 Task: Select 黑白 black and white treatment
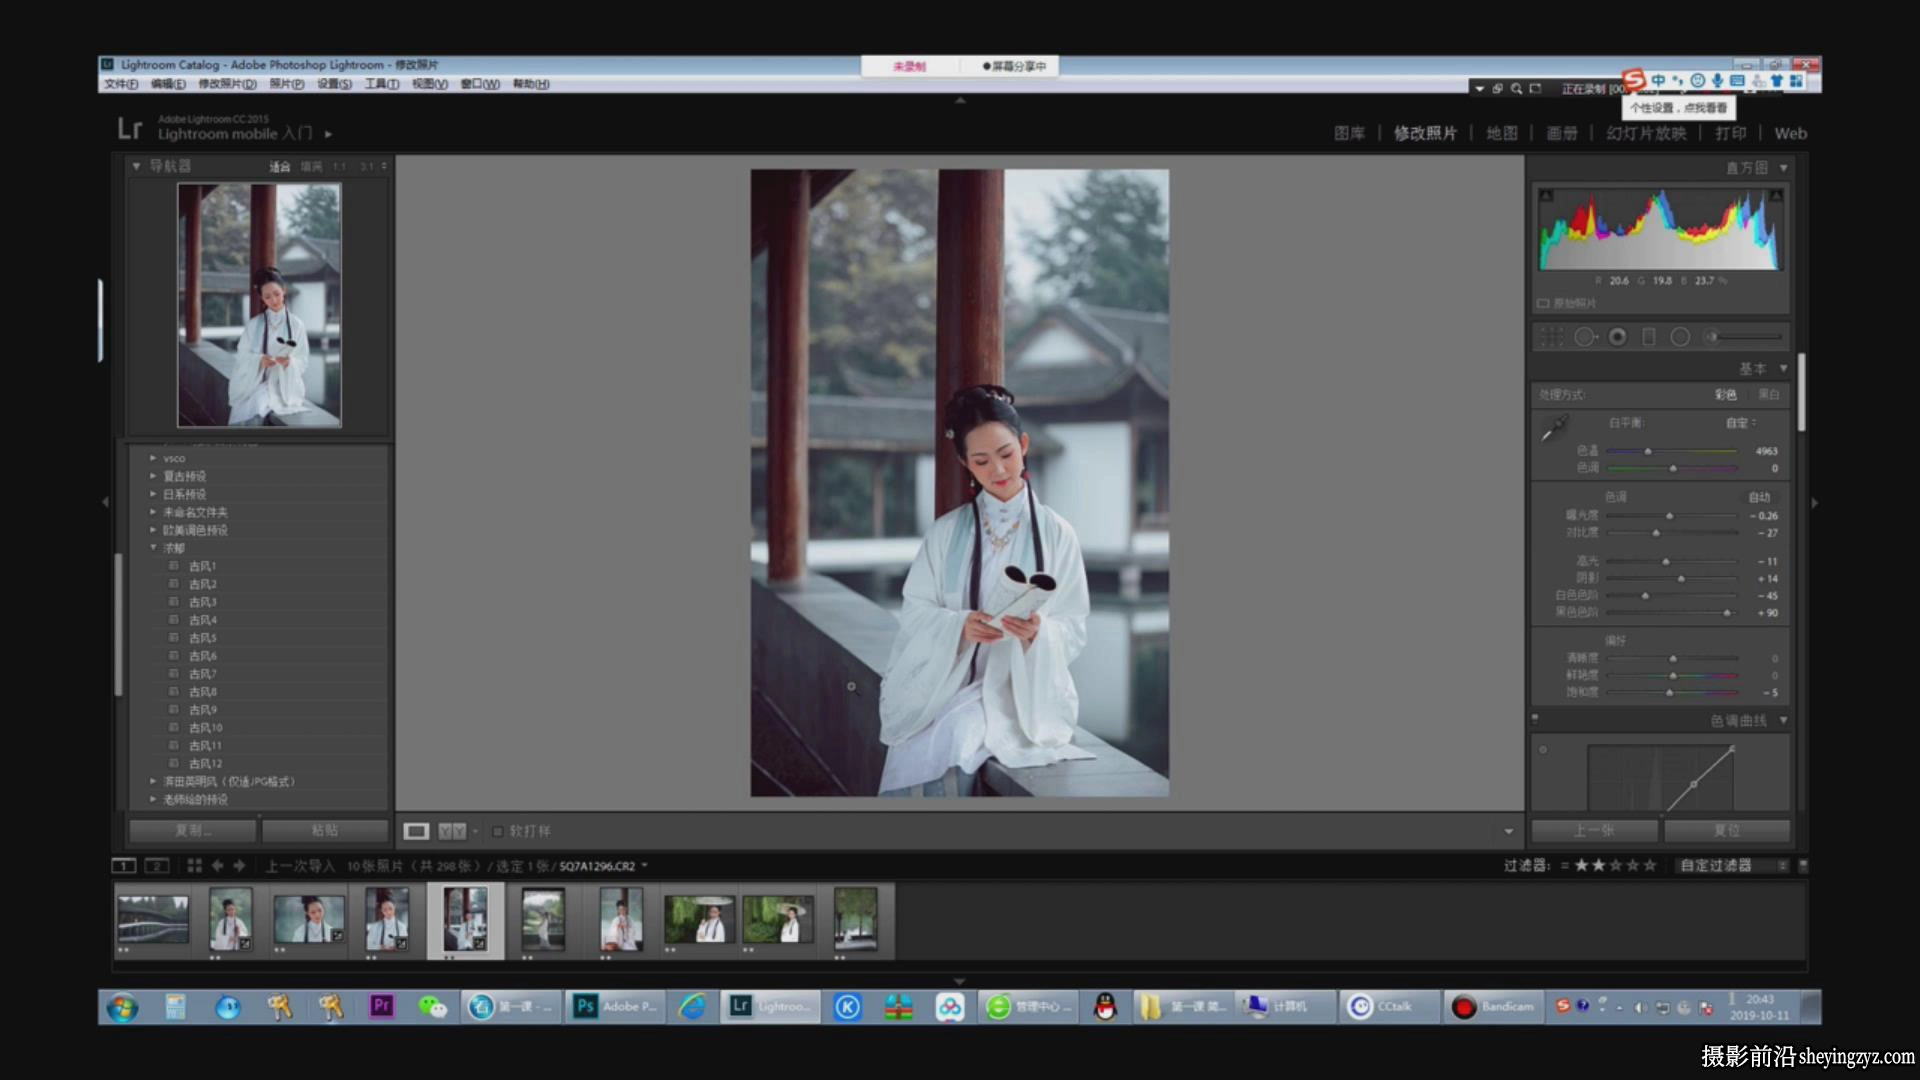tap(1769, 395)
